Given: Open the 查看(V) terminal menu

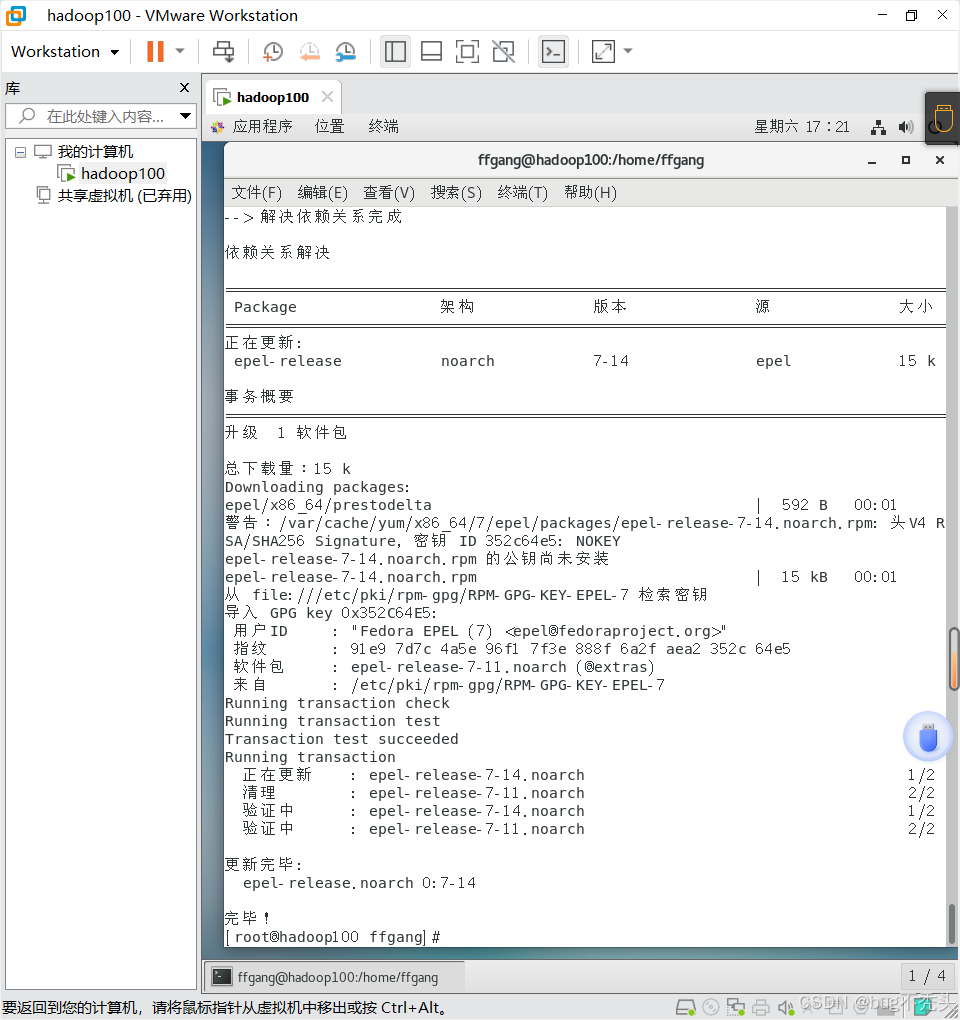Looking at the screenshot, I should 389,193.
